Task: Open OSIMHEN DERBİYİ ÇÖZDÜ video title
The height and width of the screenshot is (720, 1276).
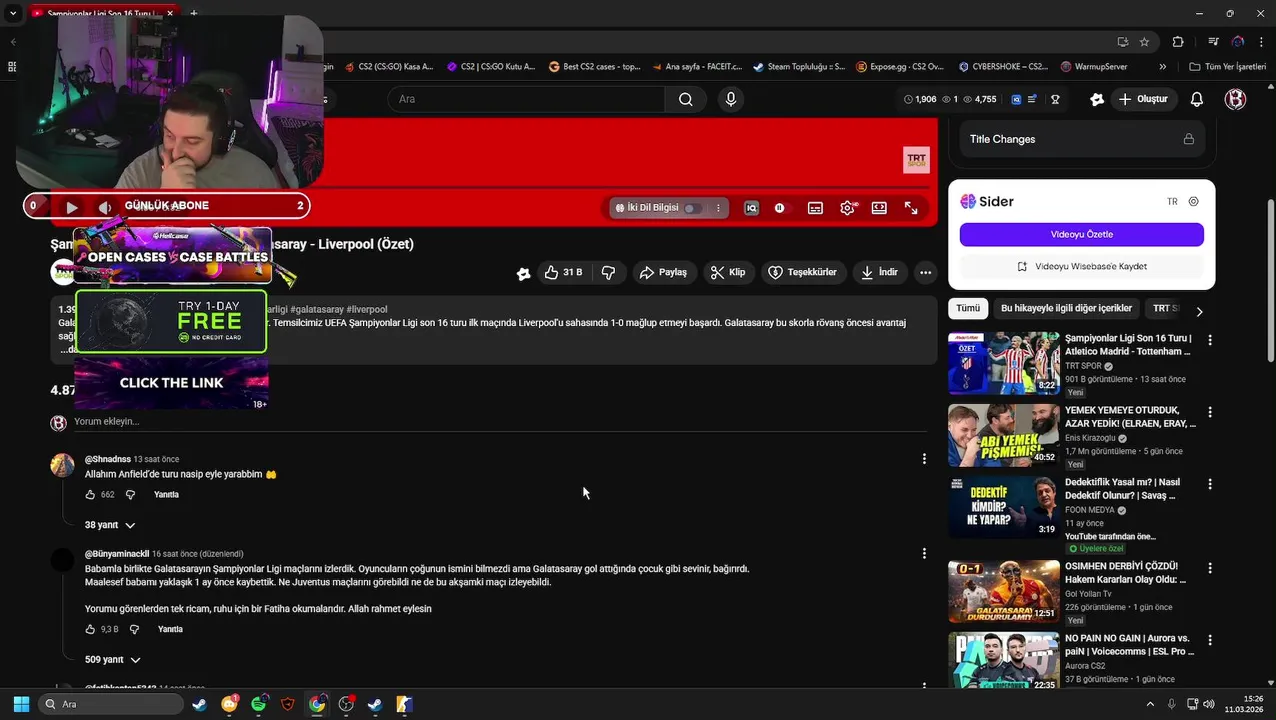Action: (1126, 573)
